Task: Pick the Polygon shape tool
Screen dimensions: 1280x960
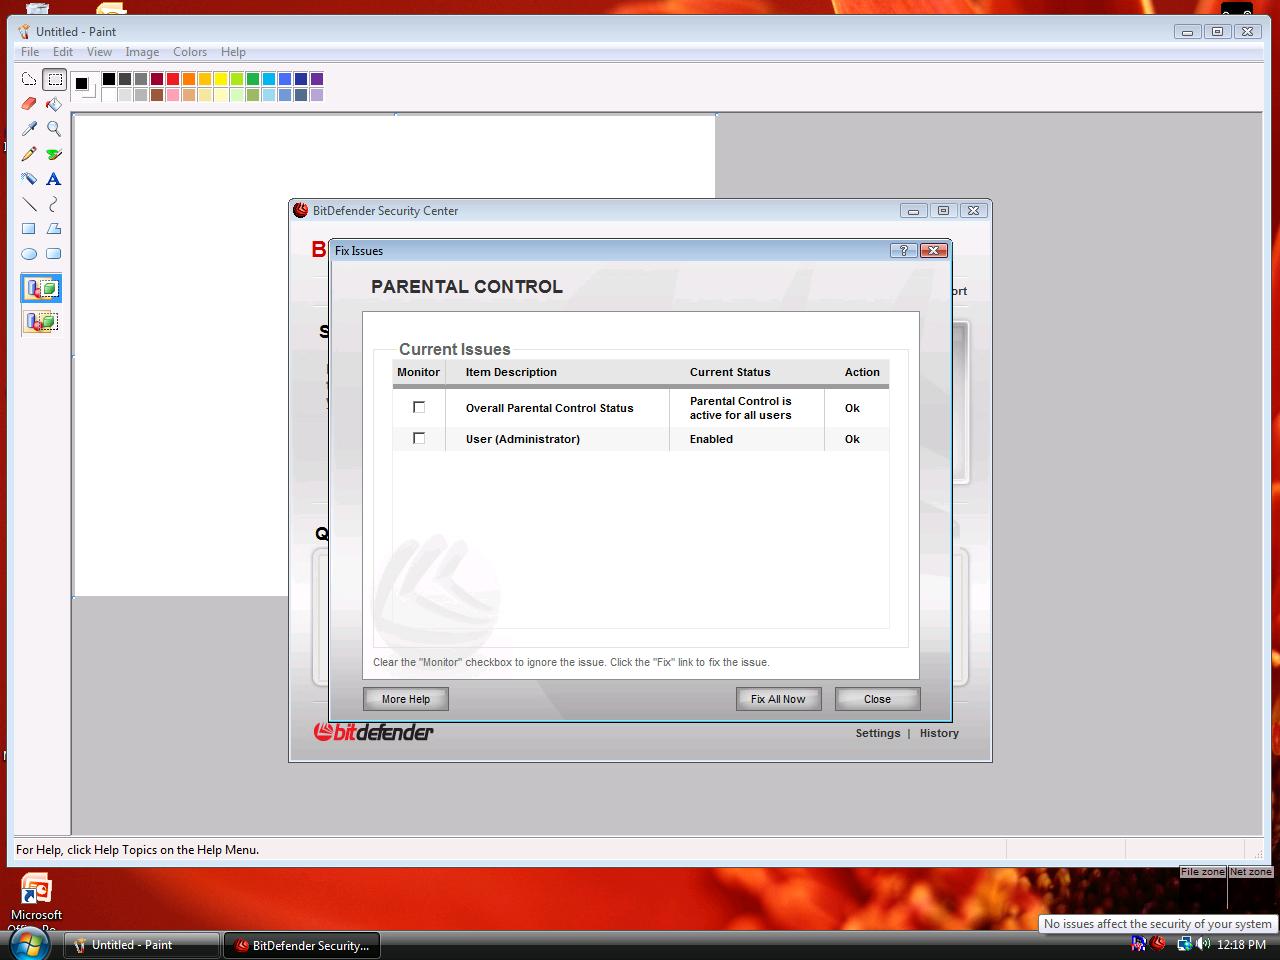Action: click(x=54, y=229)
